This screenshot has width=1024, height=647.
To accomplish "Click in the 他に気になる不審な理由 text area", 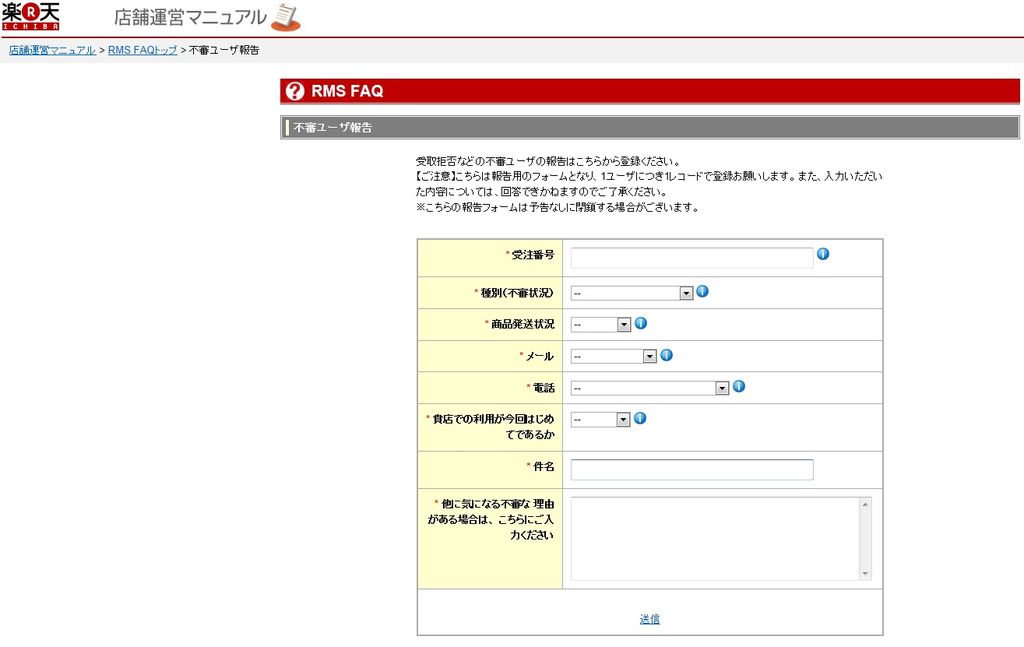I will (716, 539).
